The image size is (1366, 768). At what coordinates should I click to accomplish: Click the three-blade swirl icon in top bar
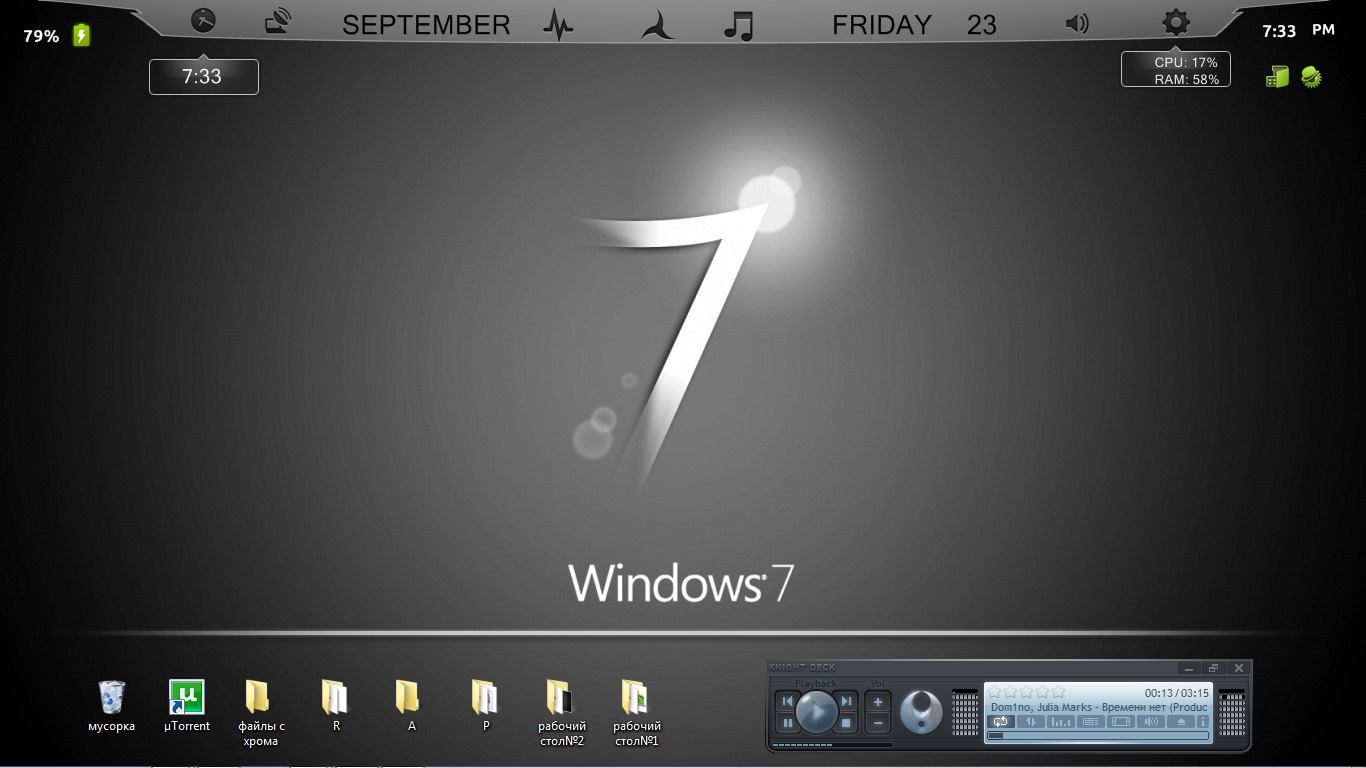[x=658, y=24]
